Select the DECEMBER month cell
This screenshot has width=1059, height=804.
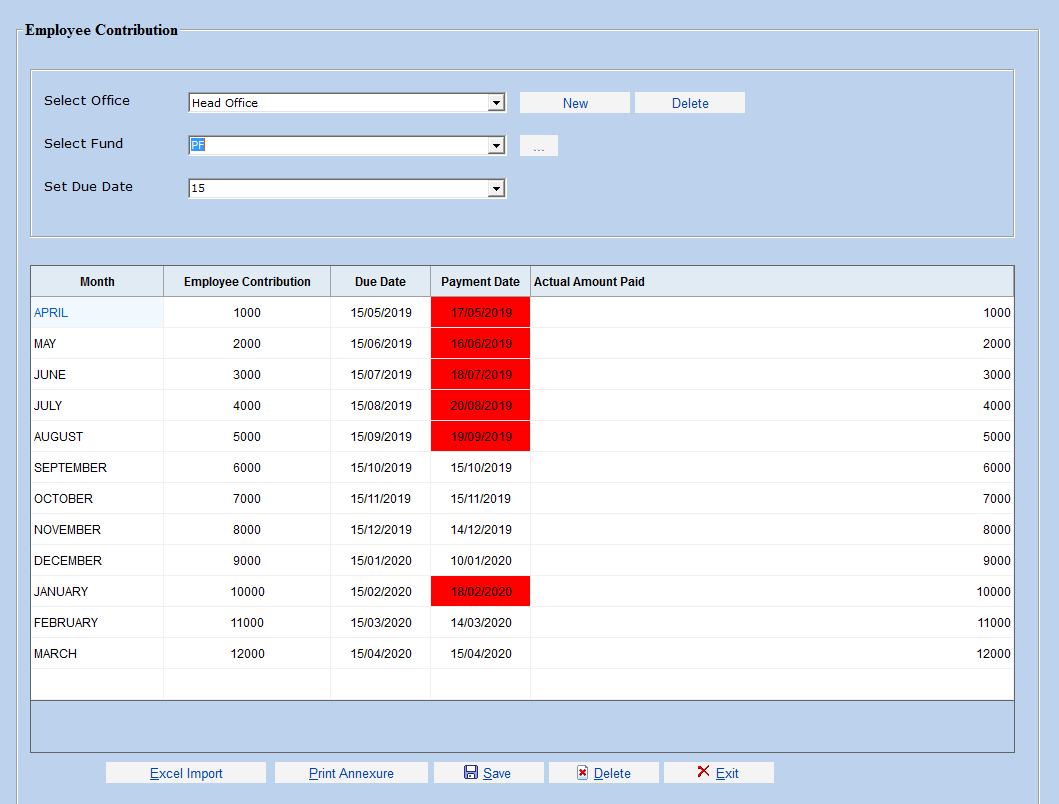[x=97, y=561]
